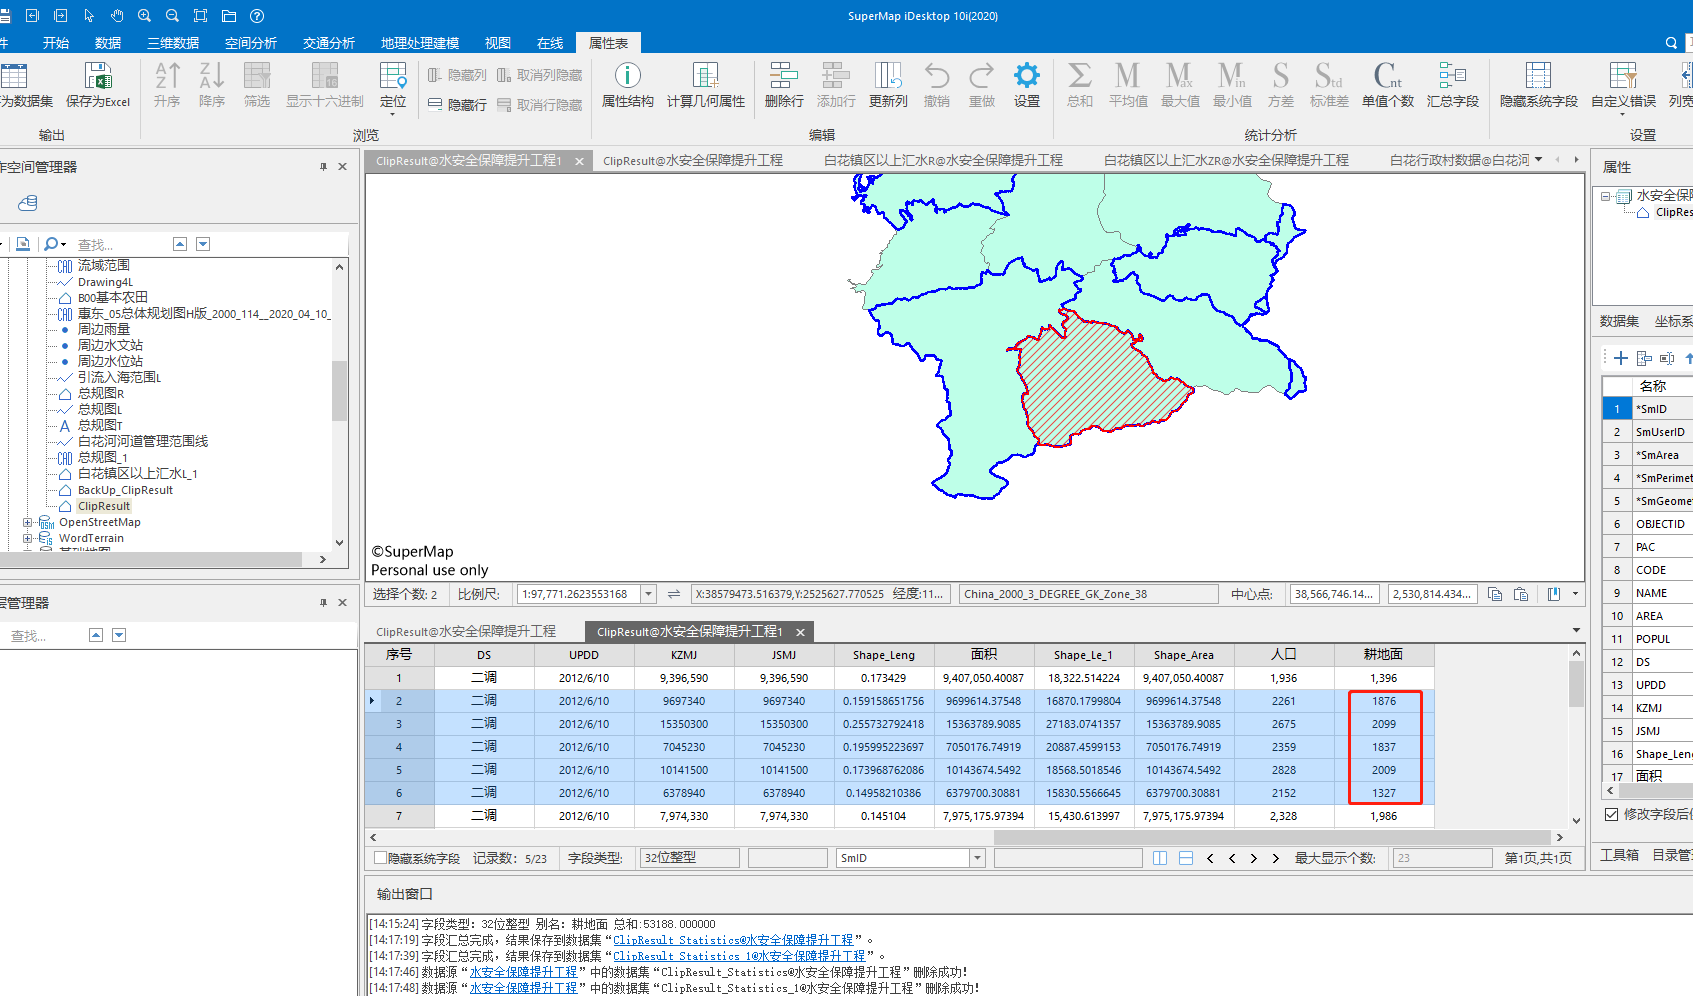Select the BackUp_ClipResult dataset
Image resolution: width=1693 pixels, height=996 pixels.
(x=125, y=490)
